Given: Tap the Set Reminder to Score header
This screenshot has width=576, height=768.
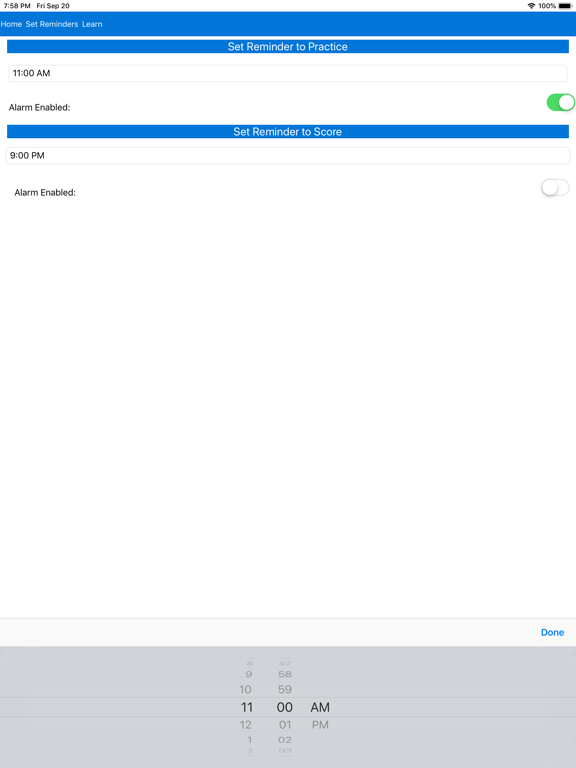Looking at the screenshot, I should point(288,132).
